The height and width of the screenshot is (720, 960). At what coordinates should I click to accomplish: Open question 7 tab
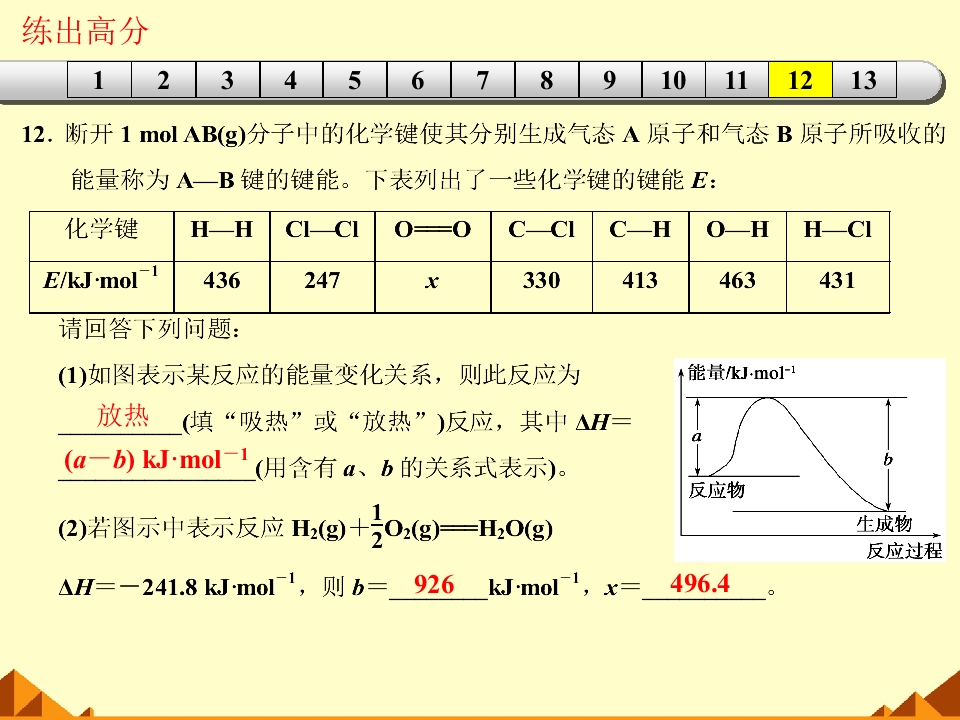(483, 80)
